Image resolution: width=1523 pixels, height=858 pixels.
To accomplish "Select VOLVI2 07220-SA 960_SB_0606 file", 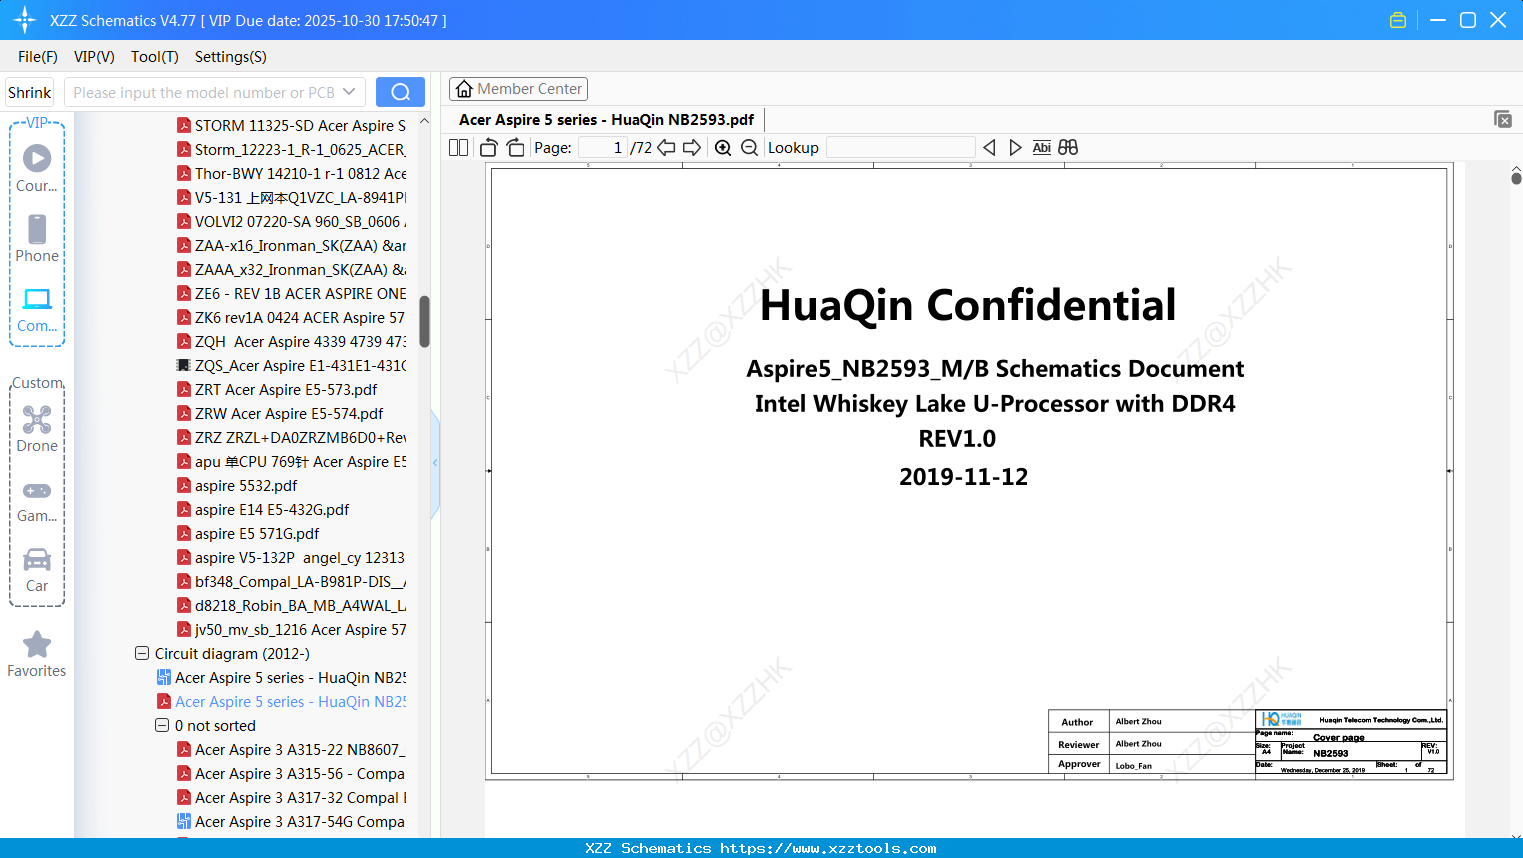I will (291, 222).
